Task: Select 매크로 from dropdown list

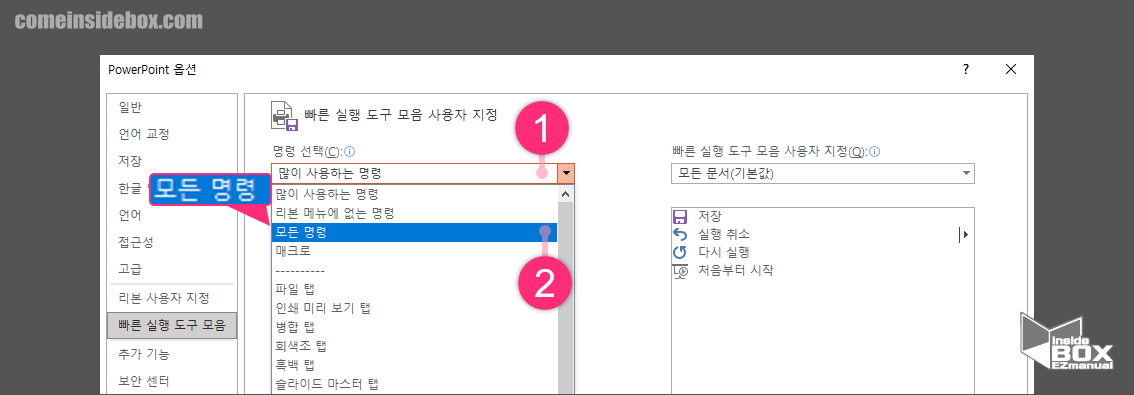Action: [414, 251]
